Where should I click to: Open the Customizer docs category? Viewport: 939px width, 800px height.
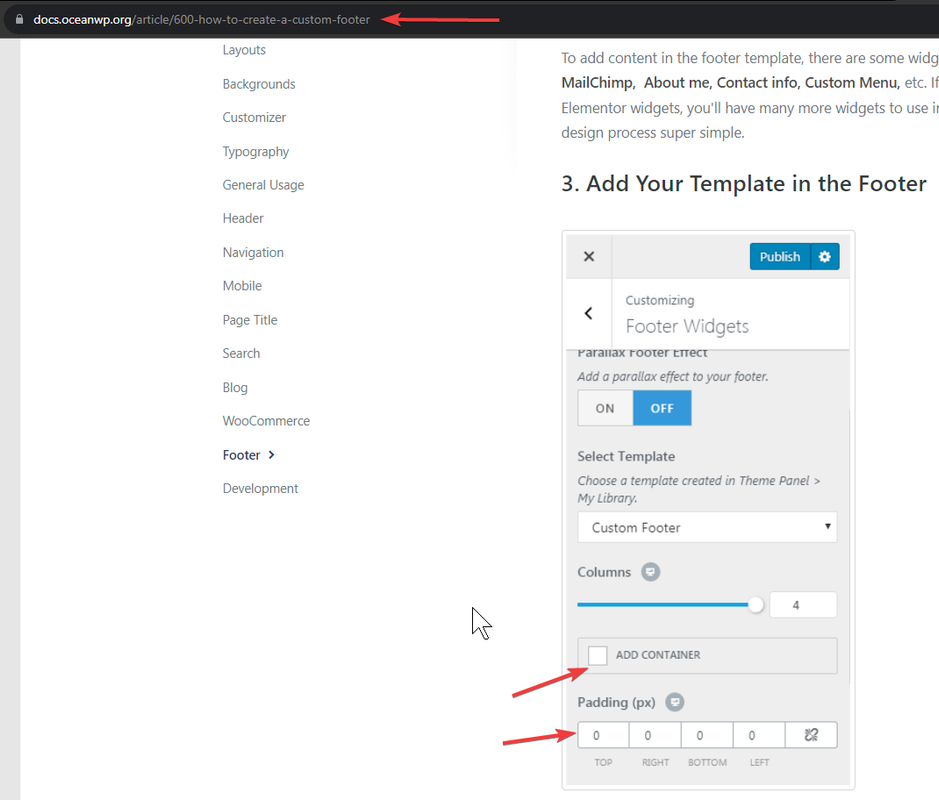click(x=254, y=117)
